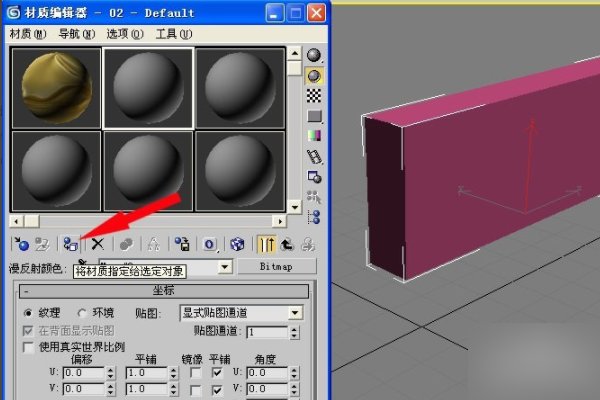Toggle the U 平铺 tile checkbox
Viewport: 600px width, 400px height.
(x=217, y=372)
